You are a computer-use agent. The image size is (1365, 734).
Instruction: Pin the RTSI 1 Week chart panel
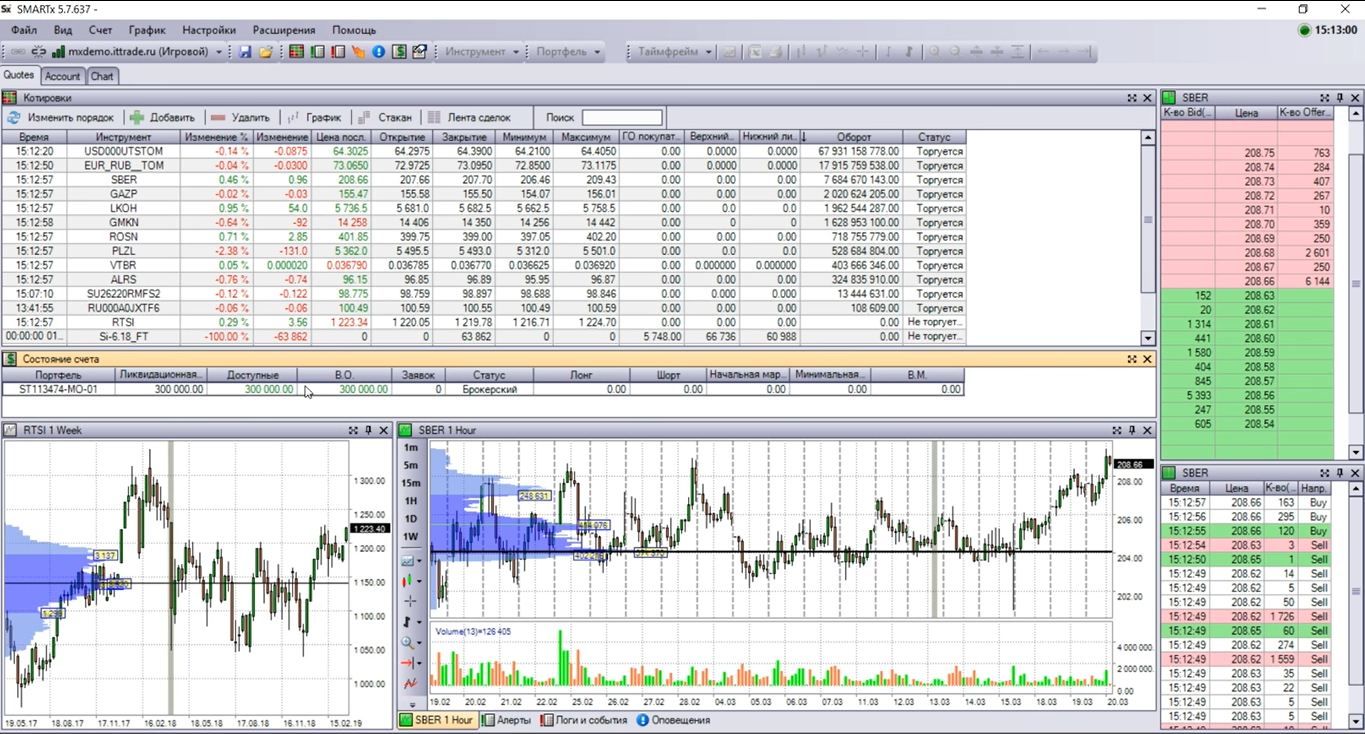(368, 430)
